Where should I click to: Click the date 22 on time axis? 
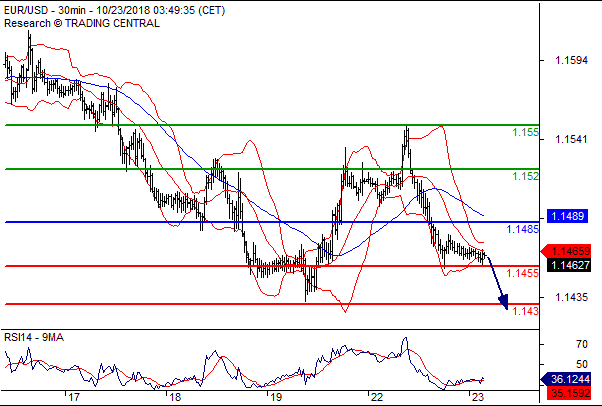click(377, 397)
